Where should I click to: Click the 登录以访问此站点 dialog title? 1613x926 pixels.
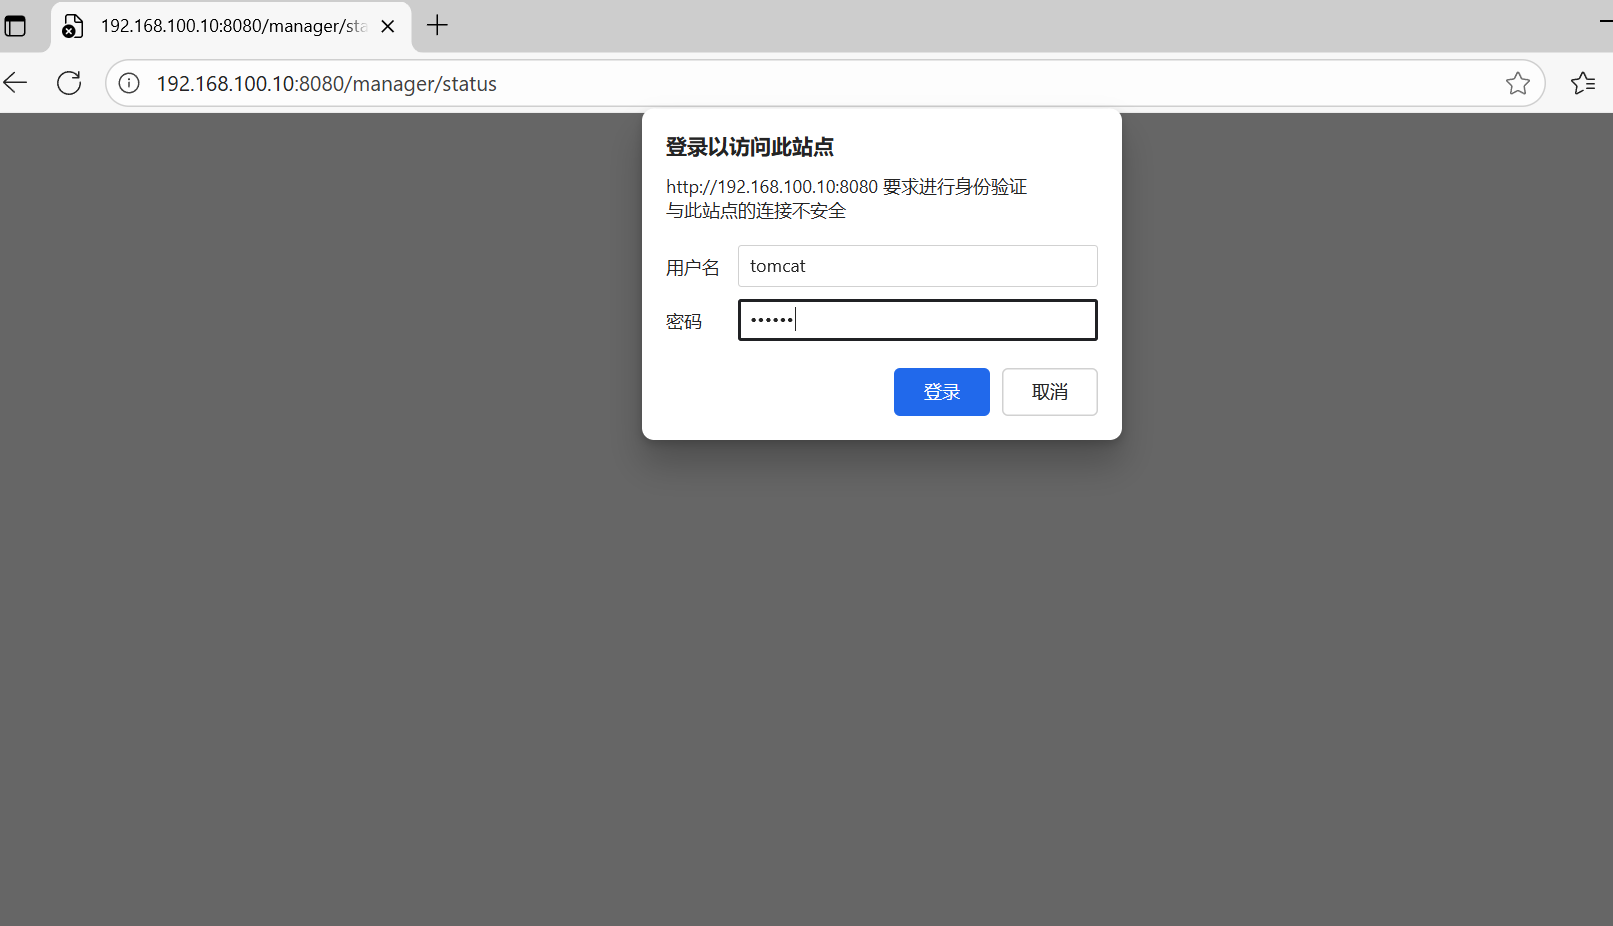(x=749, y=147)
